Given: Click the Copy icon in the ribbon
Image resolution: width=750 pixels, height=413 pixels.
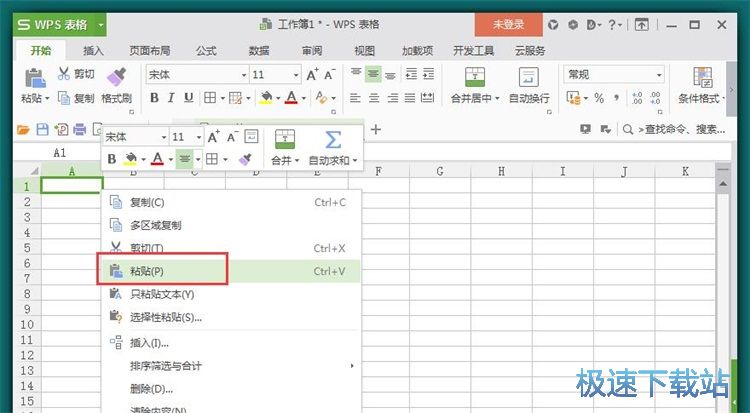Looking at the screenshot, I should 64,98.
